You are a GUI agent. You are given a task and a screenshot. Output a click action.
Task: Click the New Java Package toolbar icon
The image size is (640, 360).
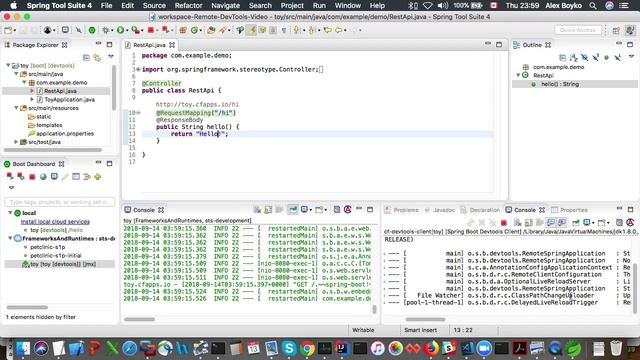coord(183,30)
